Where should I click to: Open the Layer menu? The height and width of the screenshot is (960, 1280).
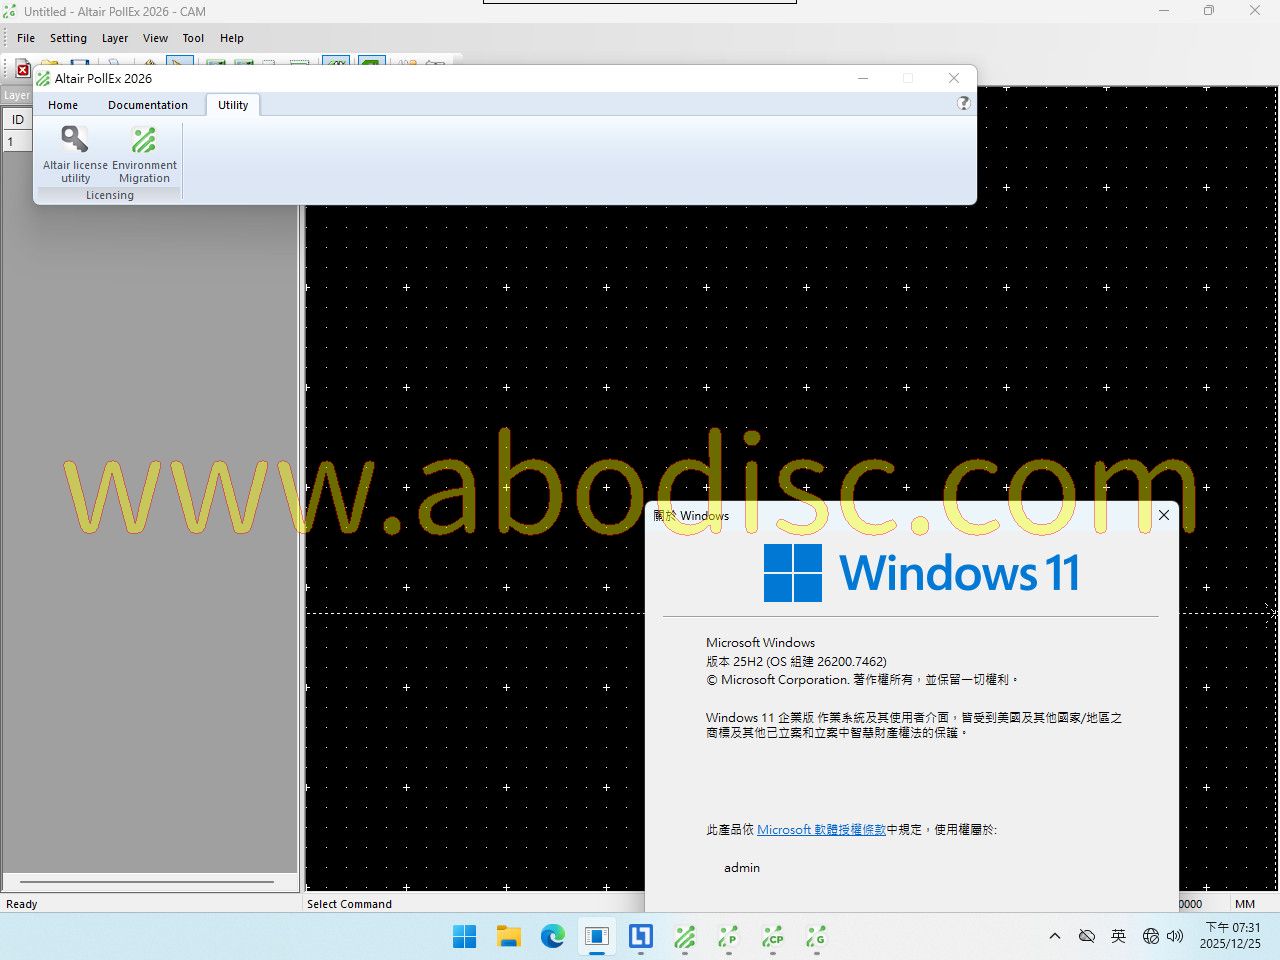coord(115,38)
